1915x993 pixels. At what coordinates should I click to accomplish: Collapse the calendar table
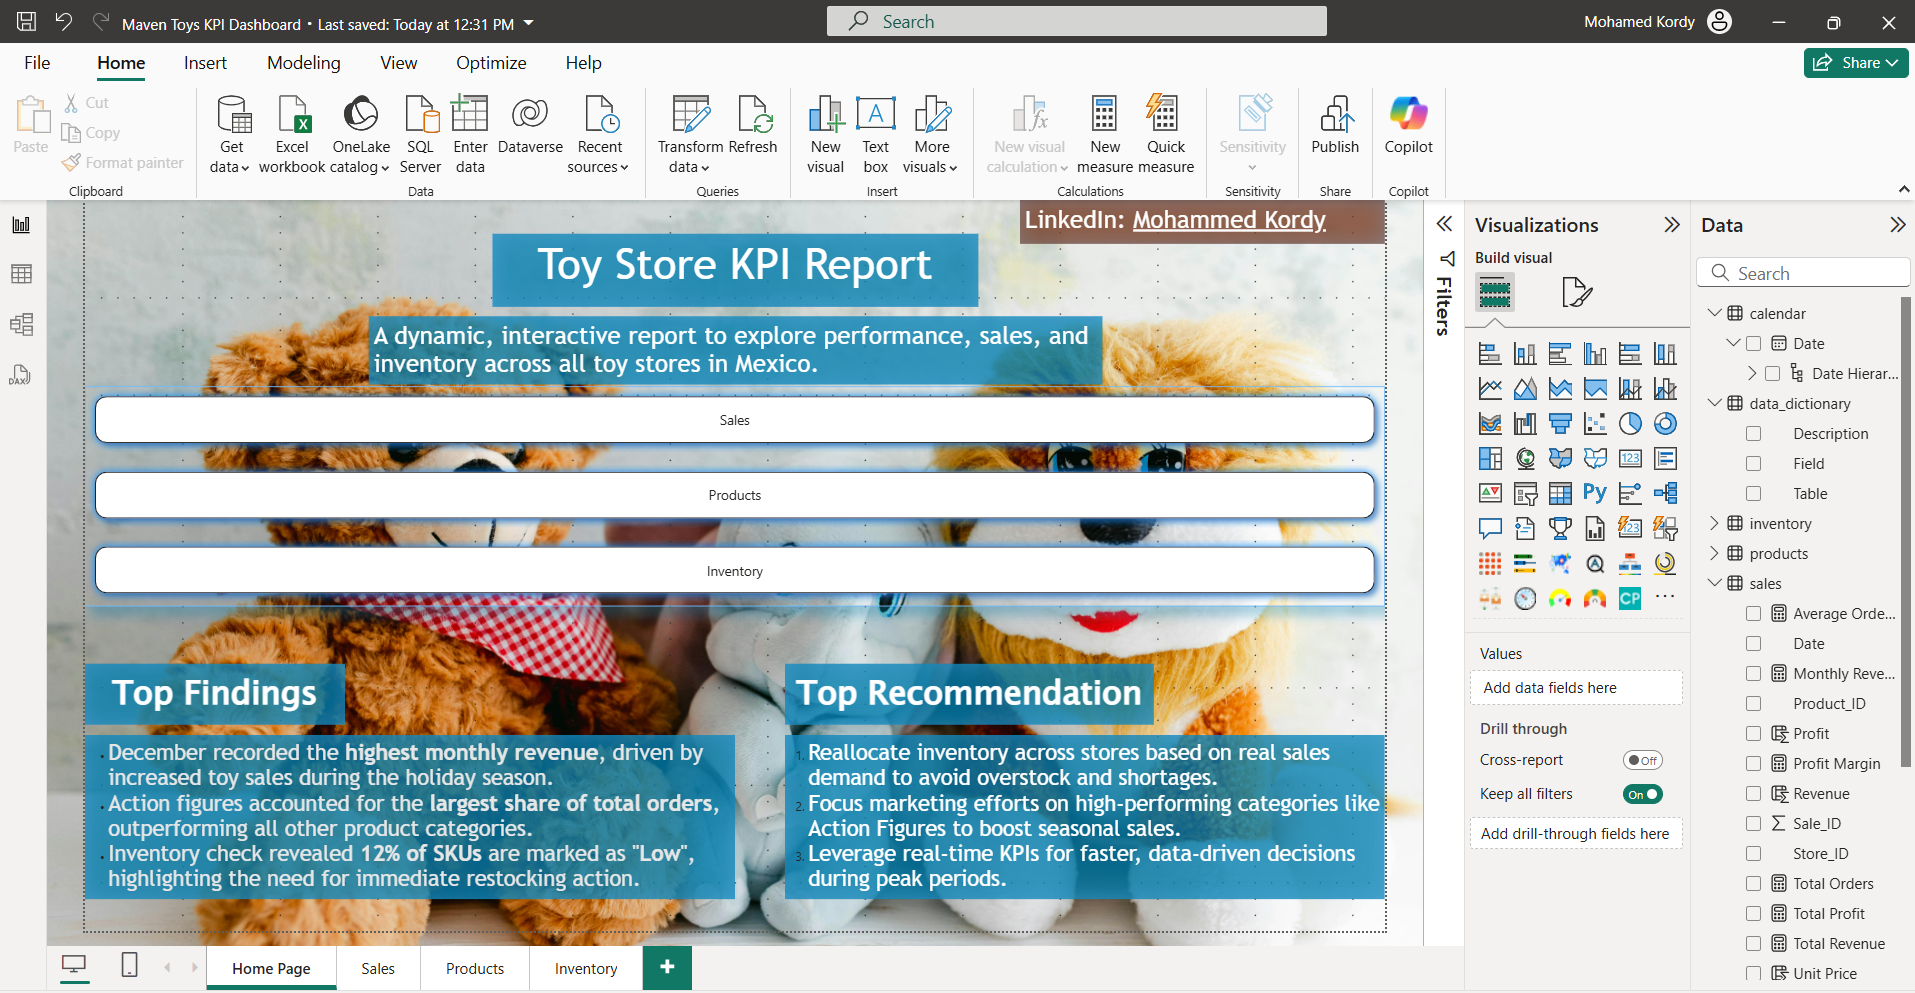point(1714,313)
